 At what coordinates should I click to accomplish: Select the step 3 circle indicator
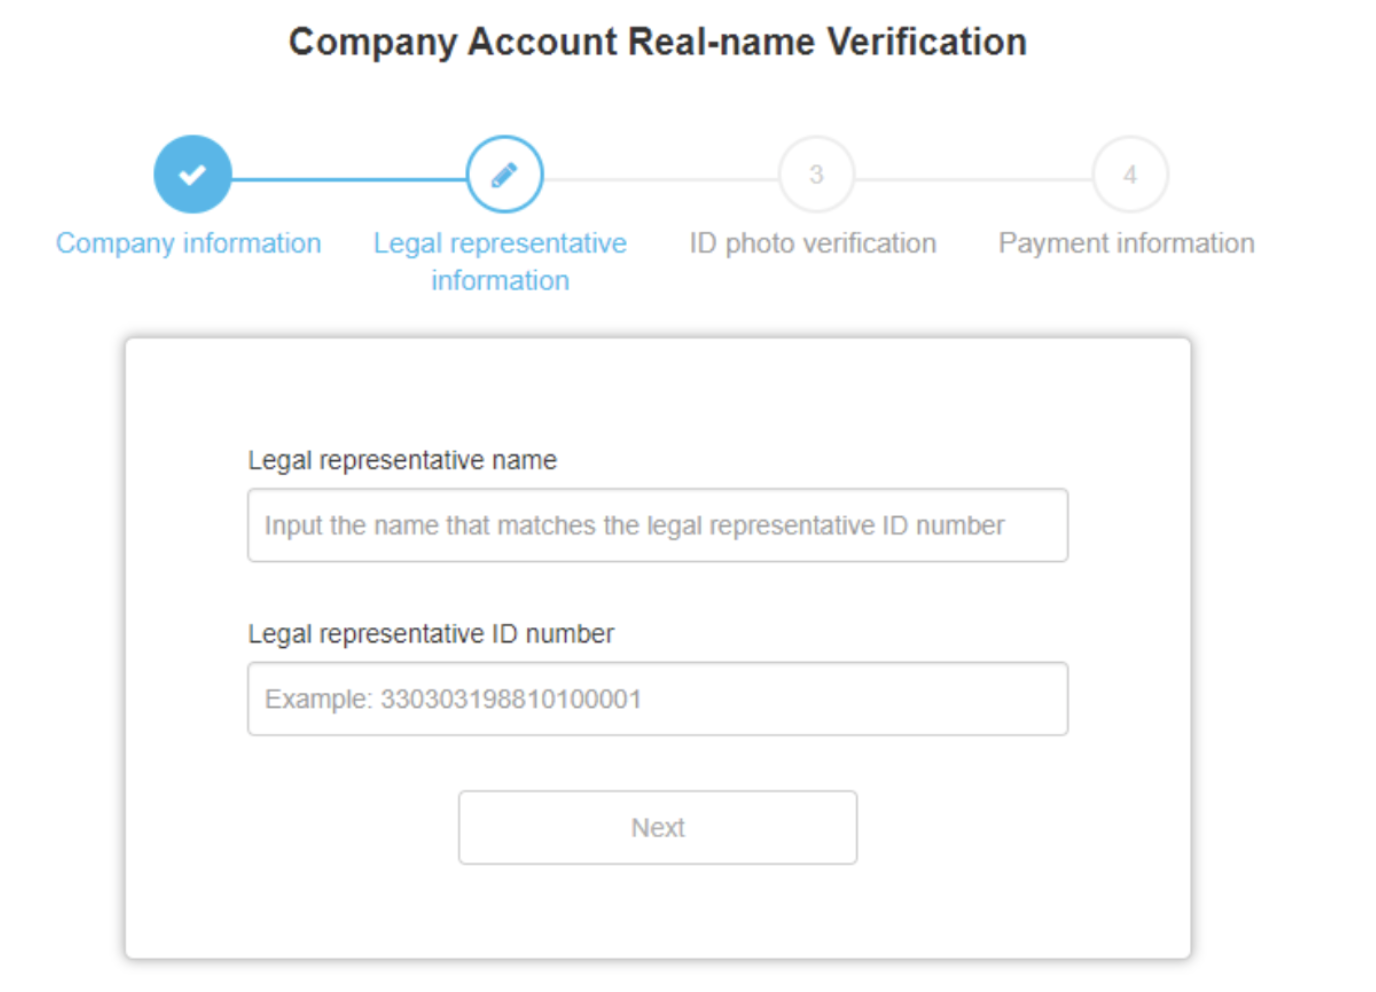(x=816, y=174)
